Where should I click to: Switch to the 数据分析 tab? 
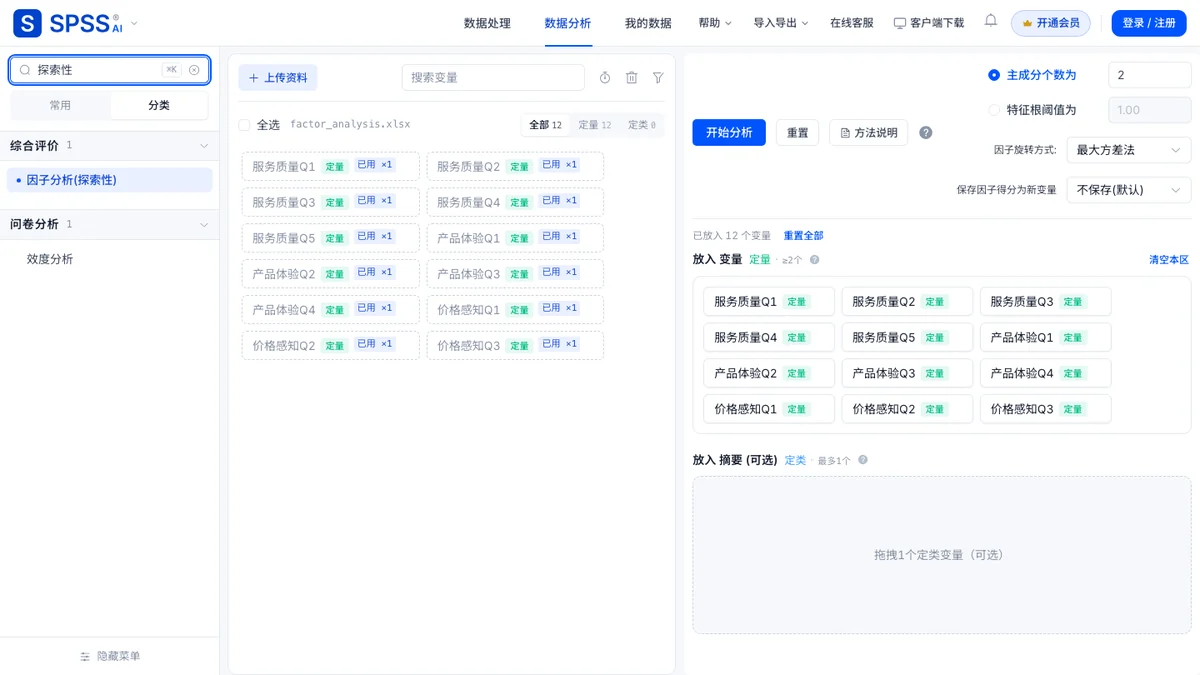pos(568,23)
